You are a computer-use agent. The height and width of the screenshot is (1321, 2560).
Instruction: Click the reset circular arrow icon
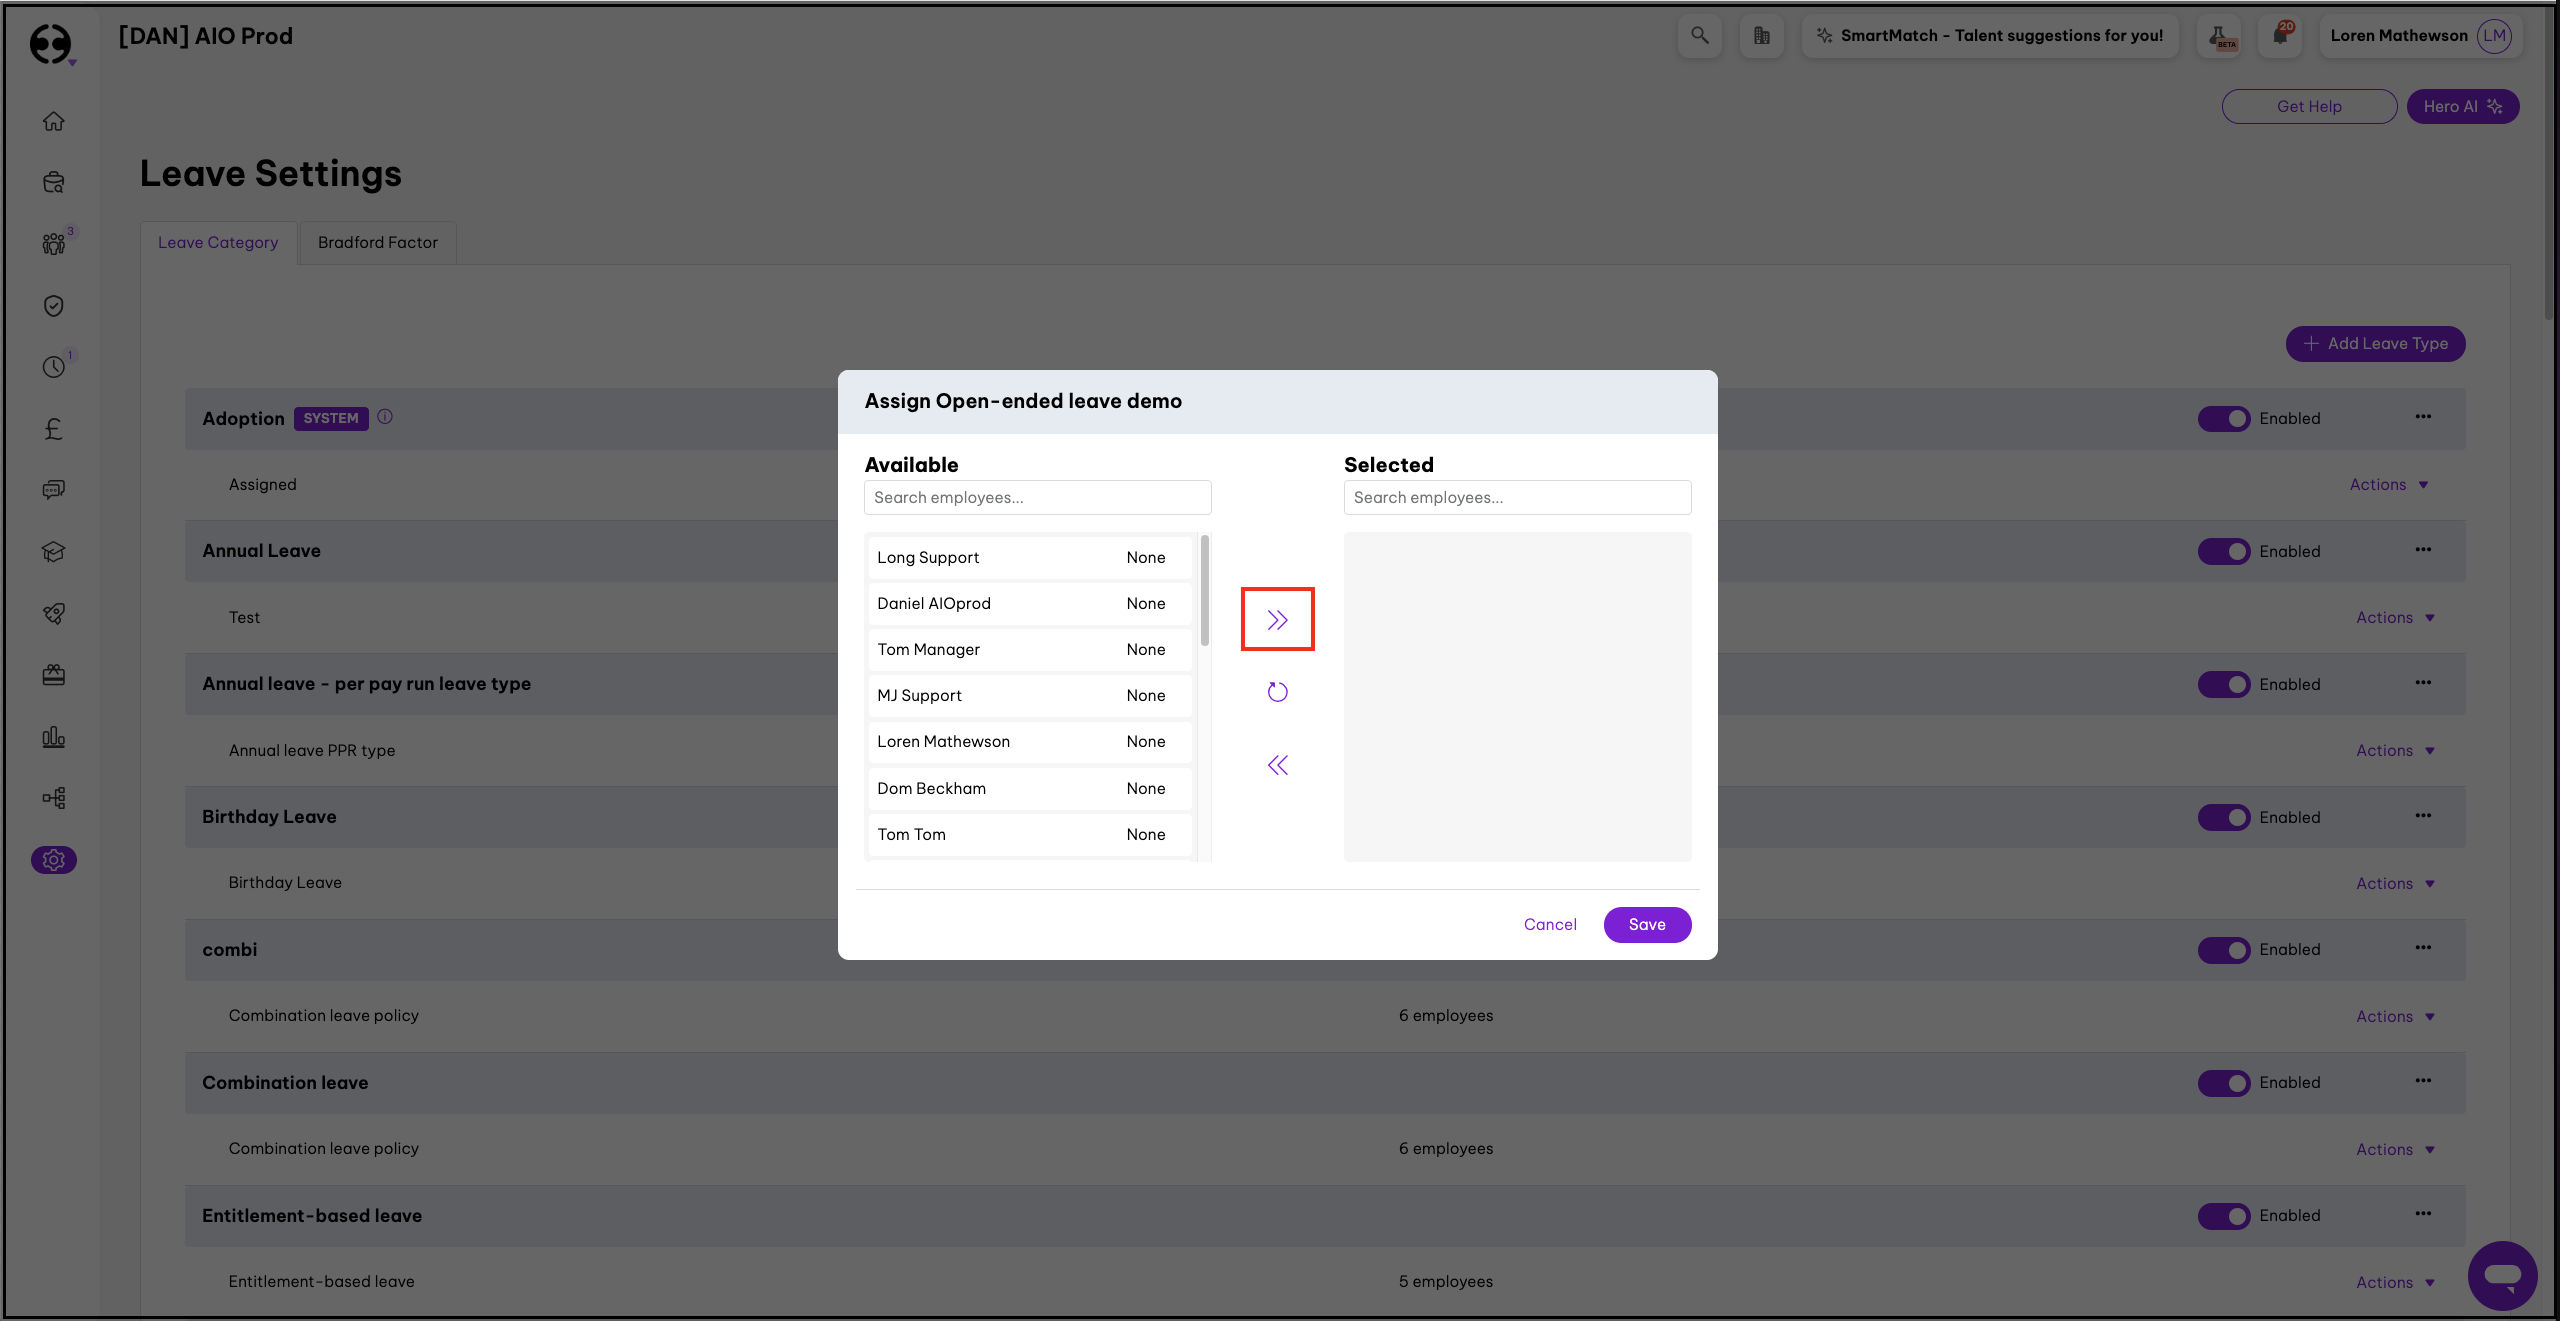coord(1277,692)
